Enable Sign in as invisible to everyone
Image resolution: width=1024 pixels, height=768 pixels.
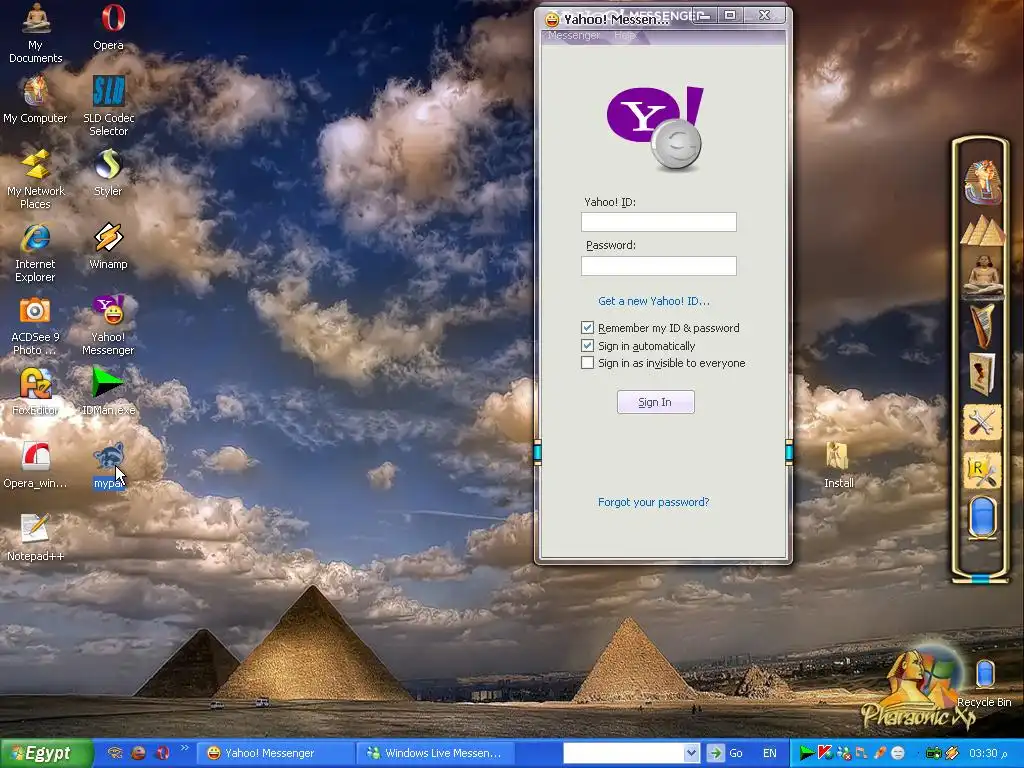(587, 363)
